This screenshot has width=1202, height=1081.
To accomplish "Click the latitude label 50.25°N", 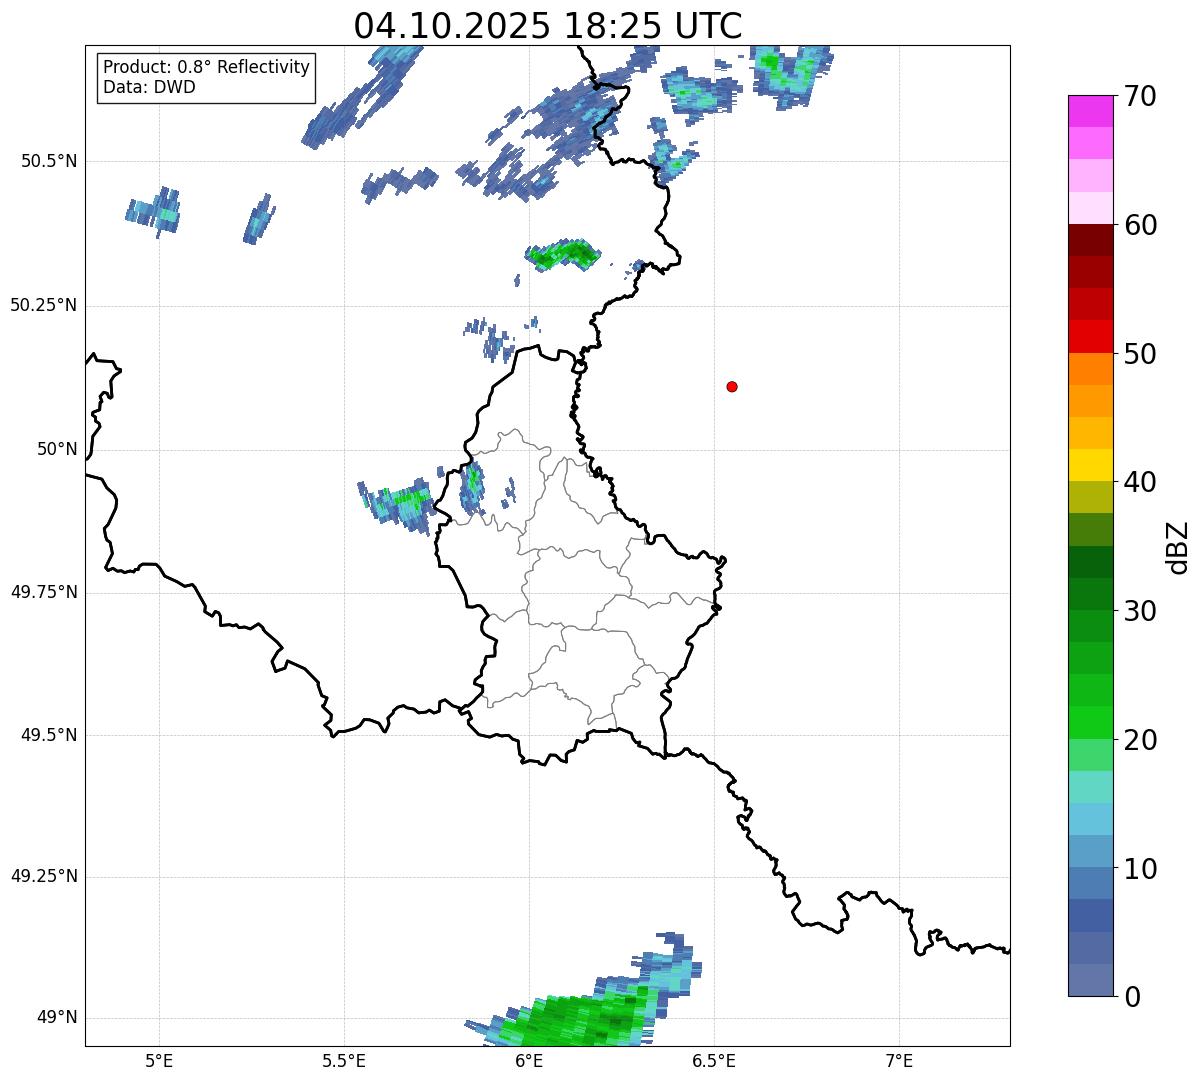I will click(43, 305).
